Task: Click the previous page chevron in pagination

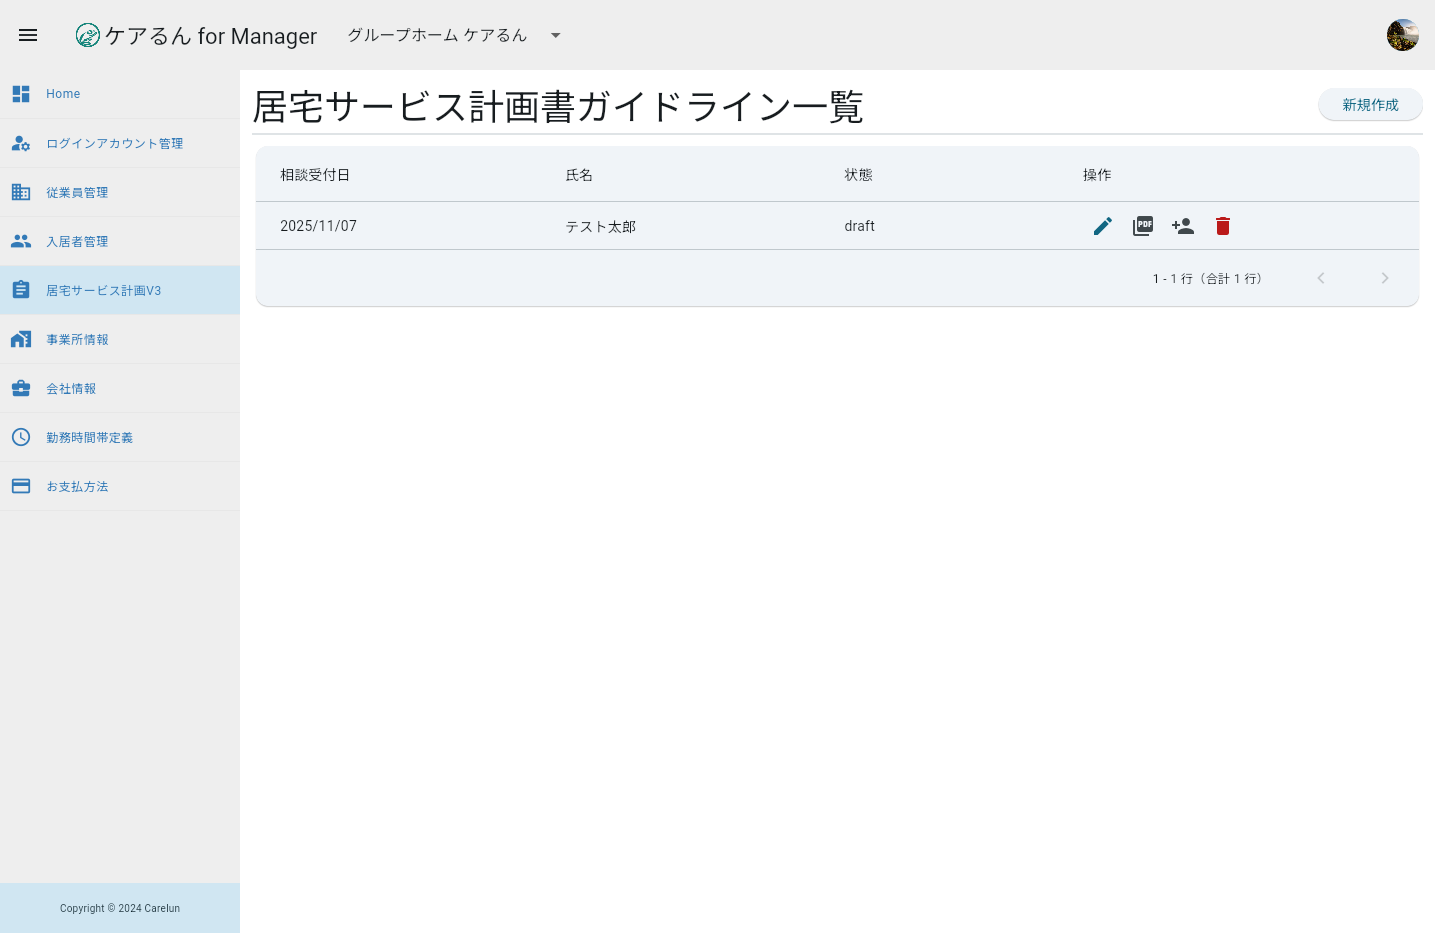Action: (1321, 278)
